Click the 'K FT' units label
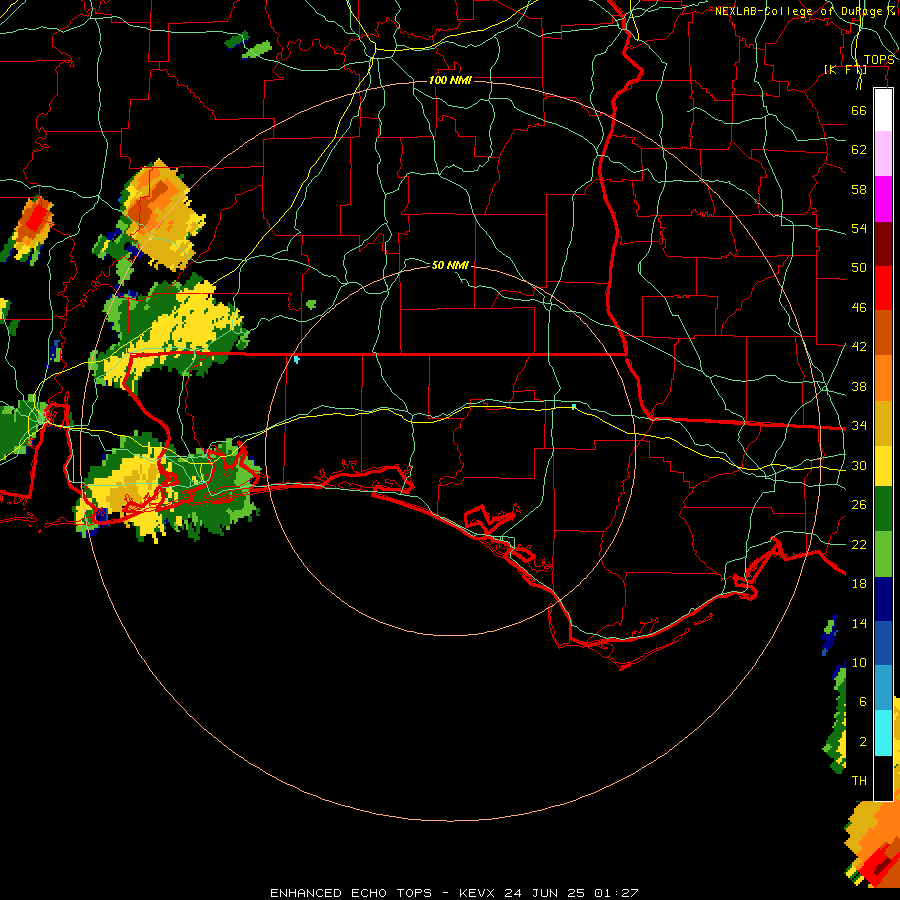 pyautogui.click(x=845, y=70)
